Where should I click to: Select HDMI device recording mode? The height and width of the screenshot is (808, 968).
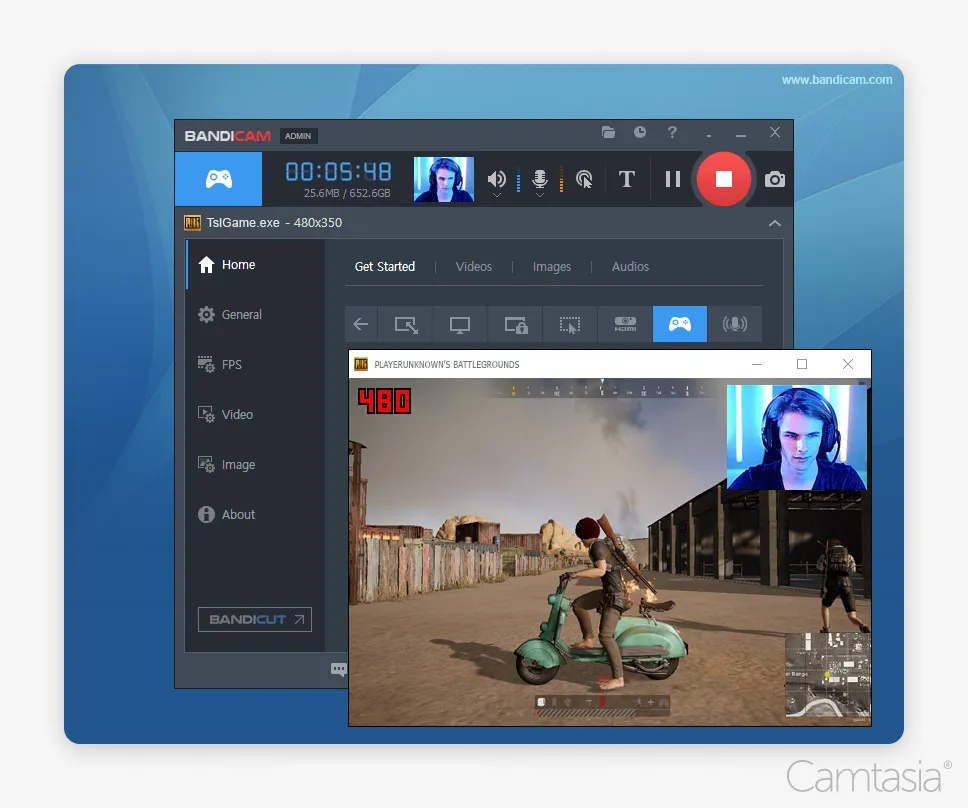click(x=625, y=324)
